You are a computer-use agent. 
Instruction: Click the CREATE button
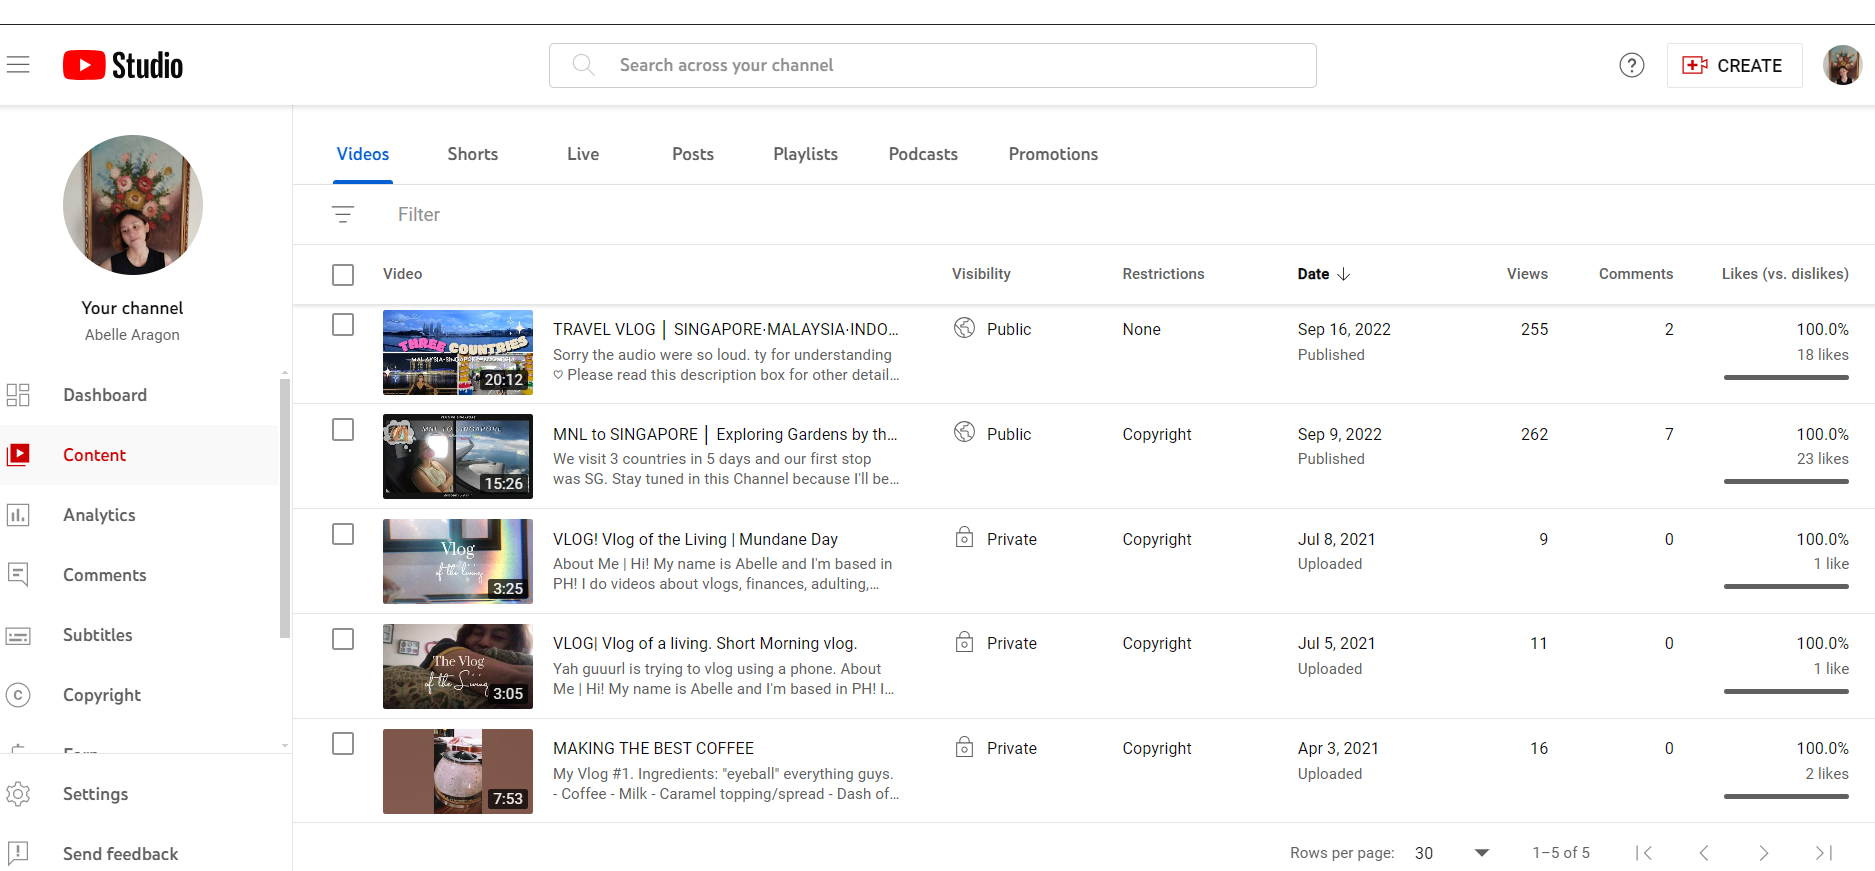coord(1734,65)
